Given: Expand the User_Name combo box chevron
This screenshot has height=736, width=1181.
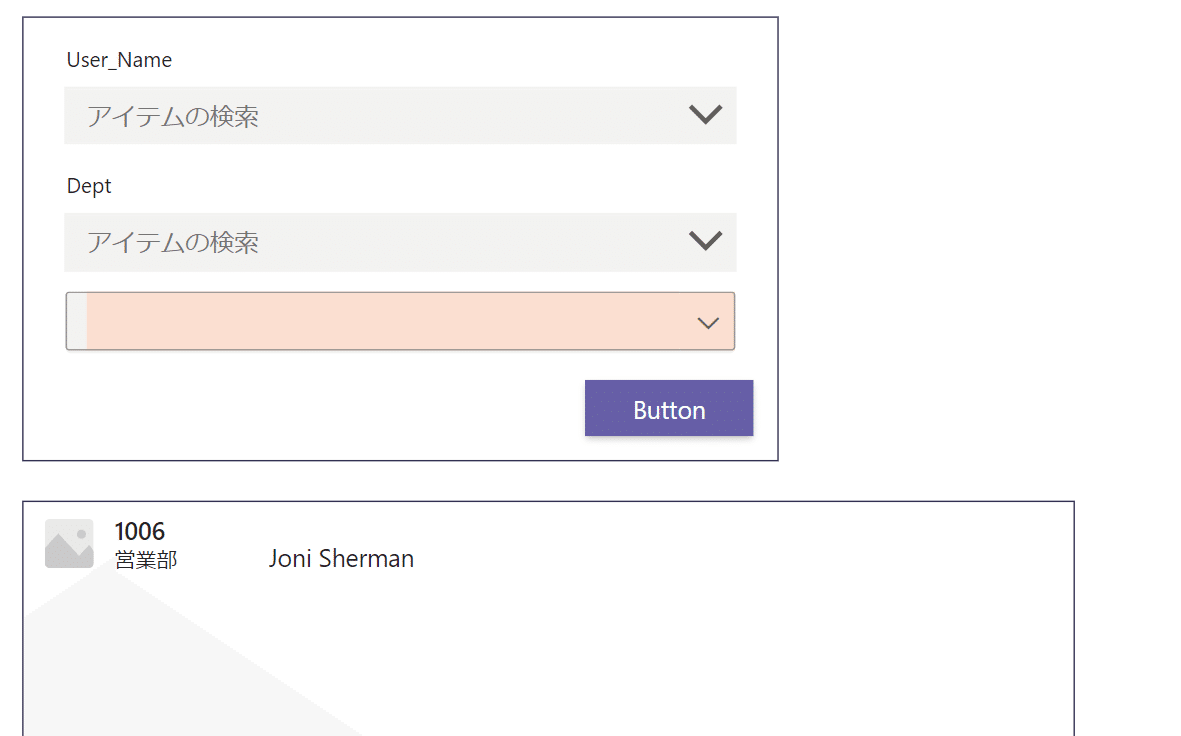Looking at the screenshot, I should click(x=706, y=115).
